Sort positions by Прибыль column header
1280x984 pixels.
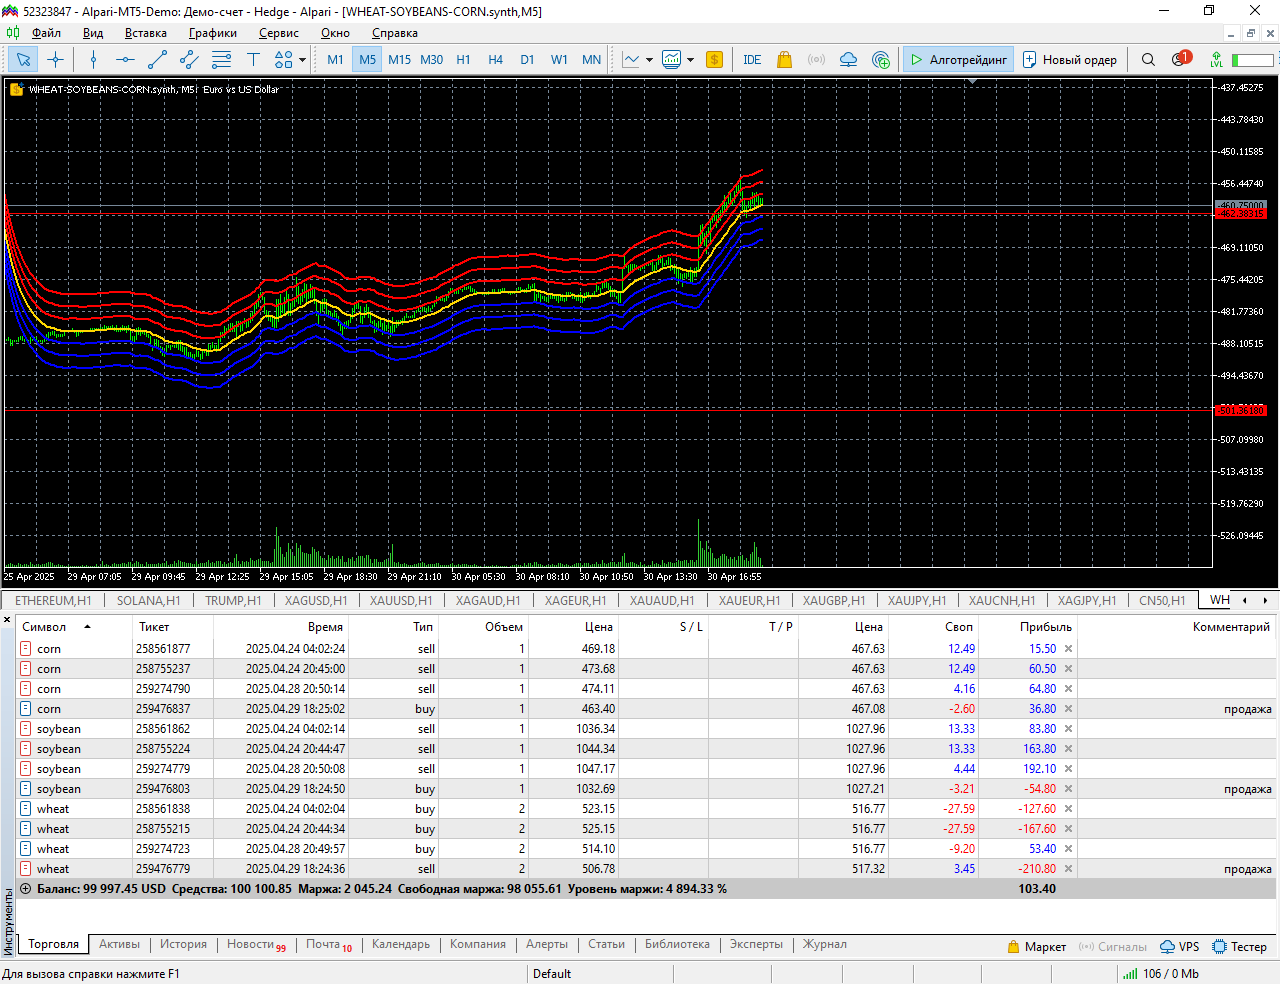(x=1045, y=627)
